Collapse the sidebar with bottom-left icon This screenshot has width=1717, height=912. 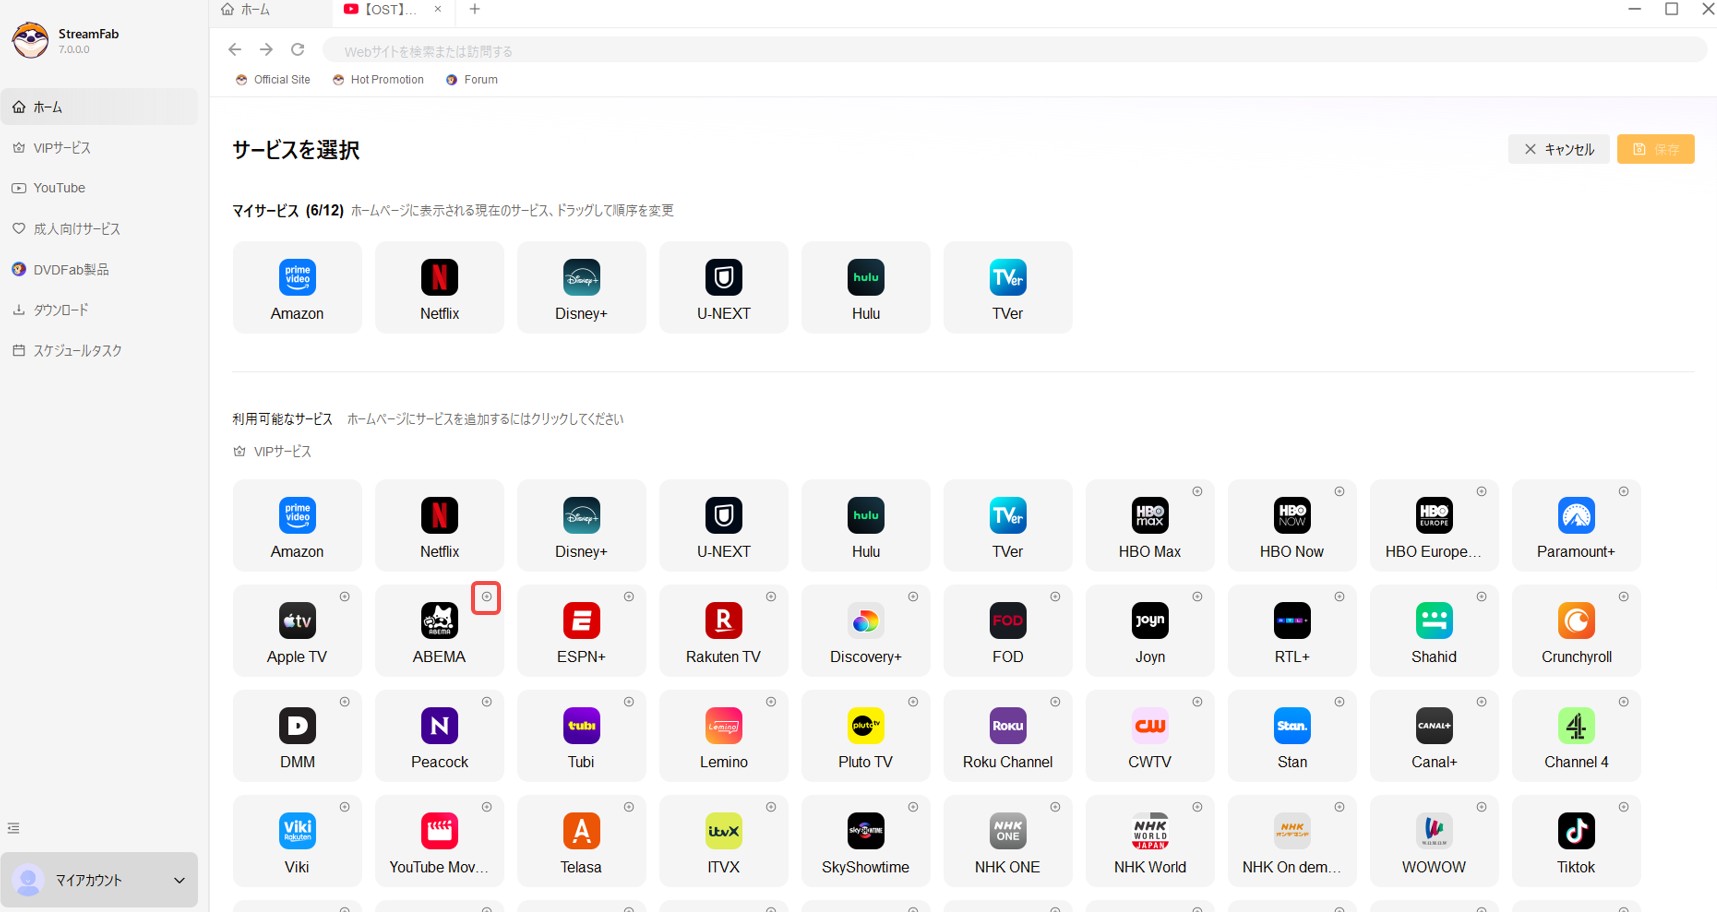(13, 828)
